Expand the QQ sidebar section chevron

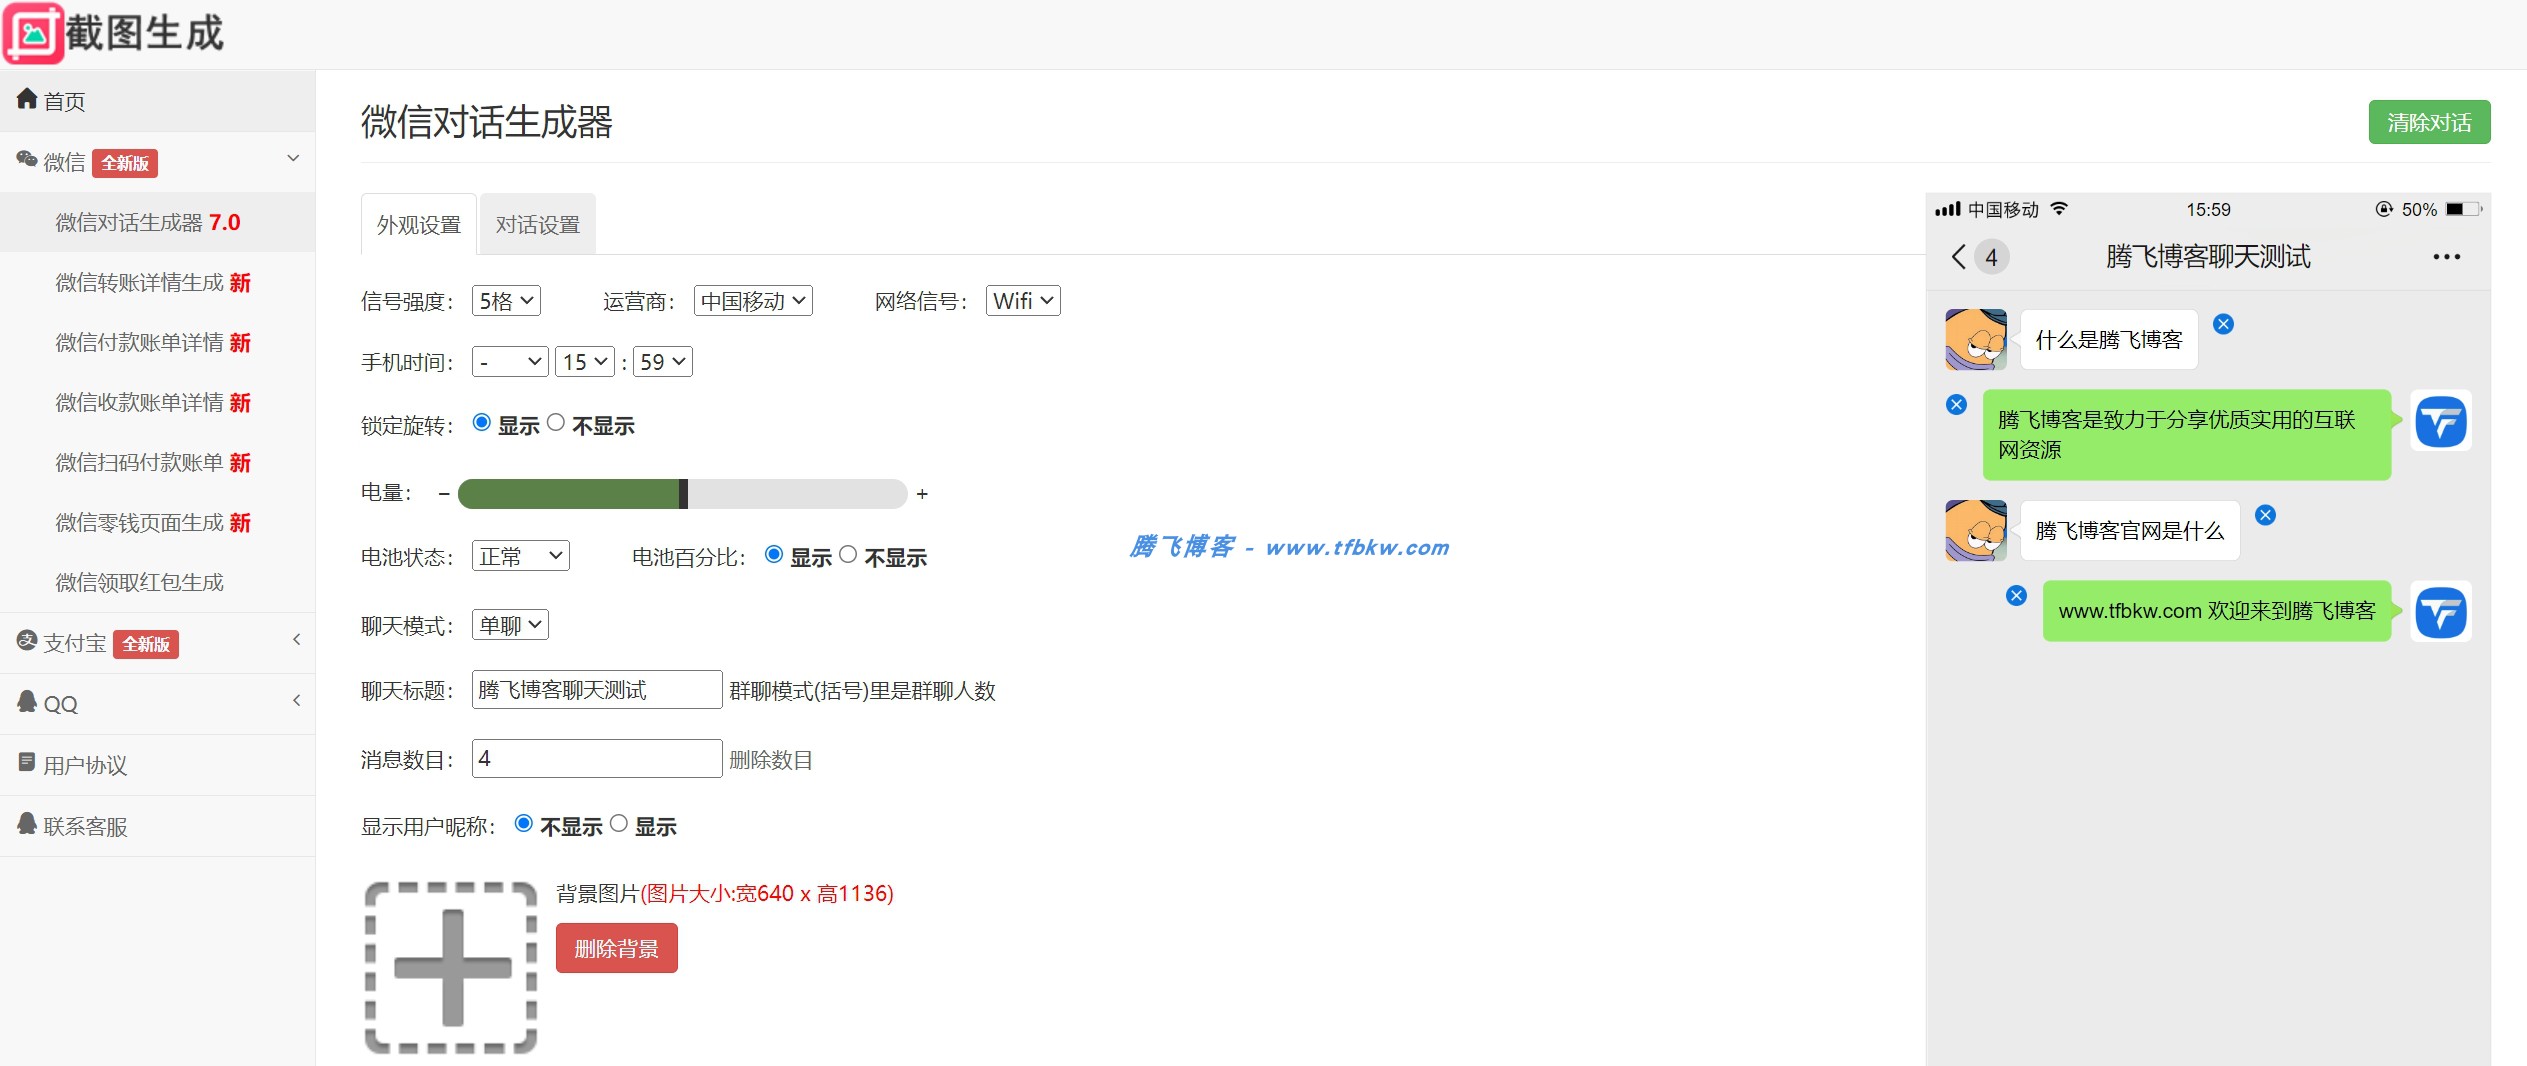tap(296, 701)
